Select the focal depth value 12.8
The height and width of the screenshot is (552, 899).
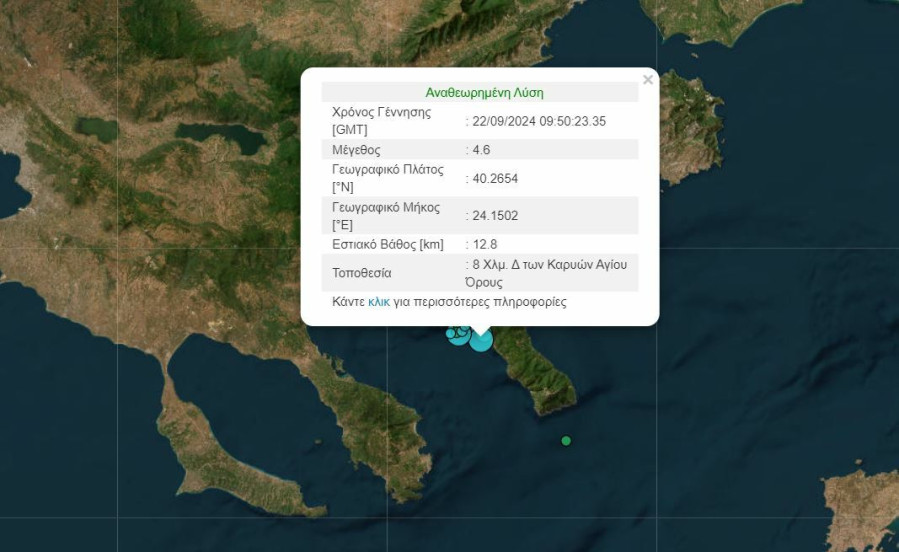click(x=485, y=244)
